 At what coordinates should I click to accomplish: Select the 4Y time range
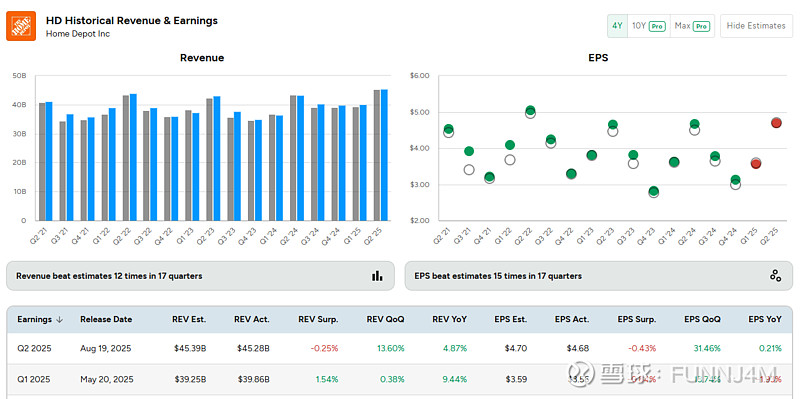click(617, 26)
